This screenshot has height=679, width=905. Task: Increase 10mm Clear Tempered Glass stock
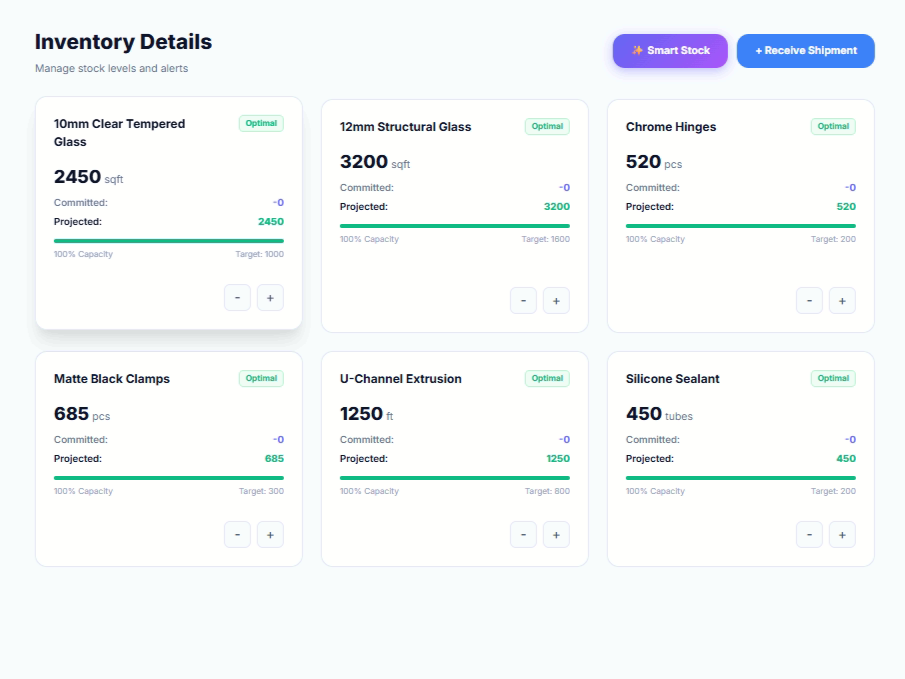pos(270,298)
